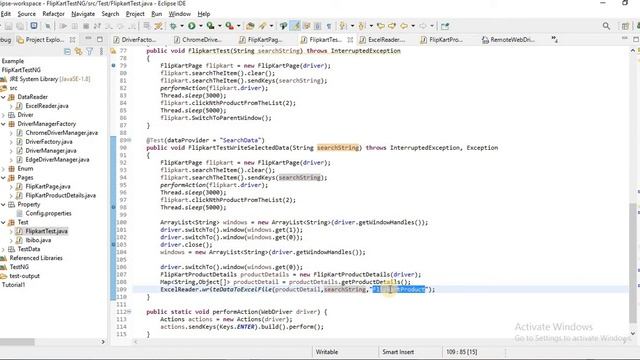Toggle Mark Occurrences highlighted toolbar icon
640x360 pixels.
pos(295,26)
